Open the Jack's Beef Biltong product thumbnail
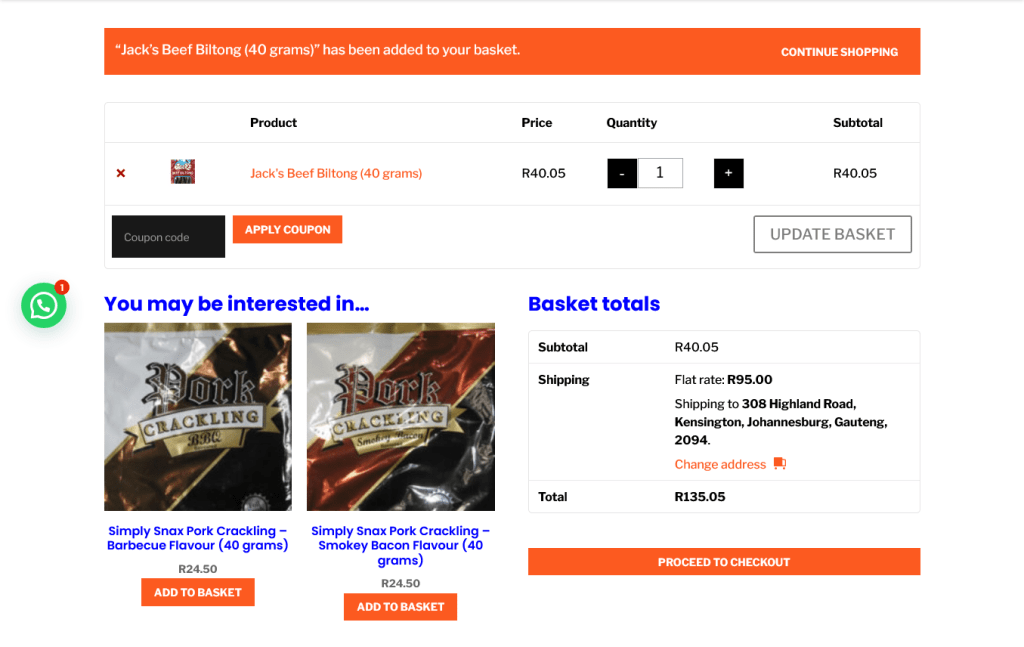Image resolution: width=1024 pixels, height=647 pixels. click(183, 172)
